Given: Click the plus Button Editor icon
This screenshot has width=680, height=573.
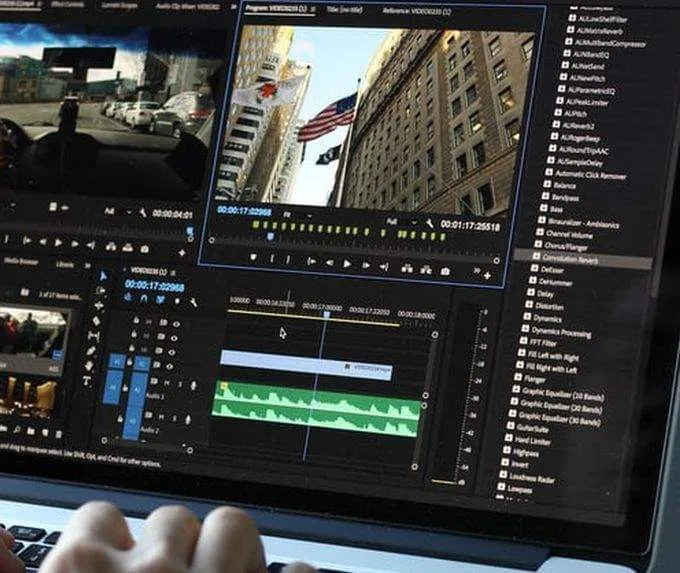Looking at the screenshot, I should (487, 274).
